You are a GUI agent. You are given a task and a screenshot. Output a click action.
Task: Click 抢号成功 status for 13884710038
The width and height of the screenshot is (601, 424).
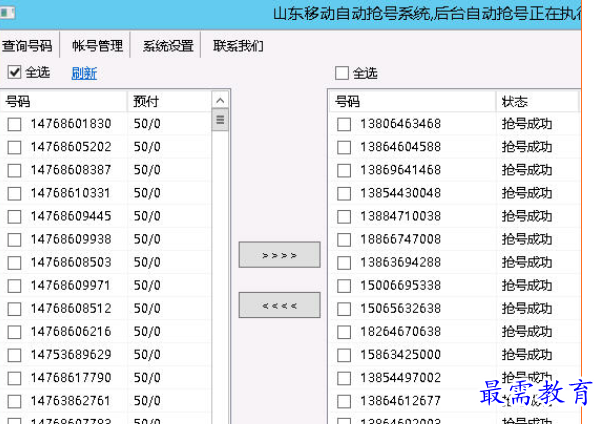coord(527,216)
